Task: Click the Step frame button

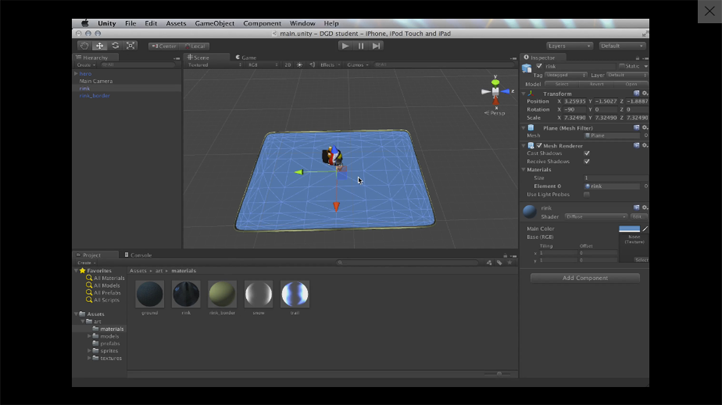Action: coord(376,46)
